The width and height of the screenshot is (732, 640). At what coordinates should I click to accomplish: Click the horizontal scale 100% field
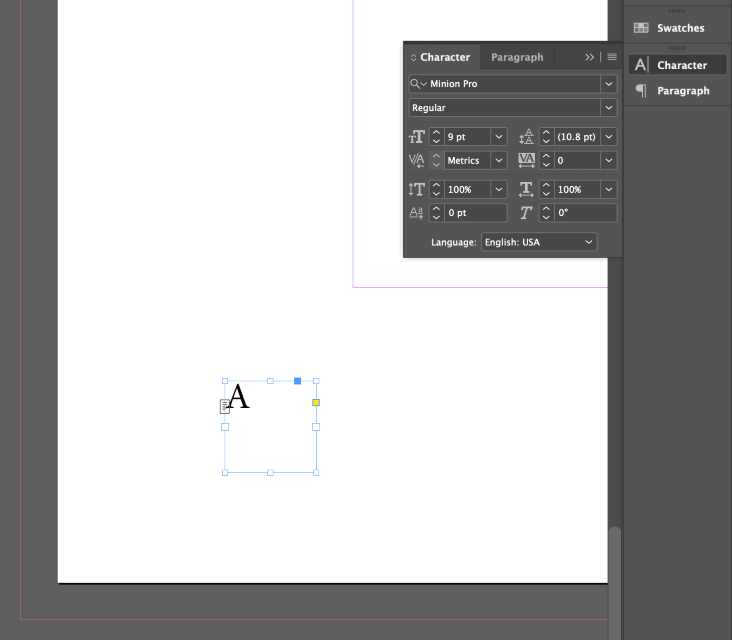tap(577, 190)
